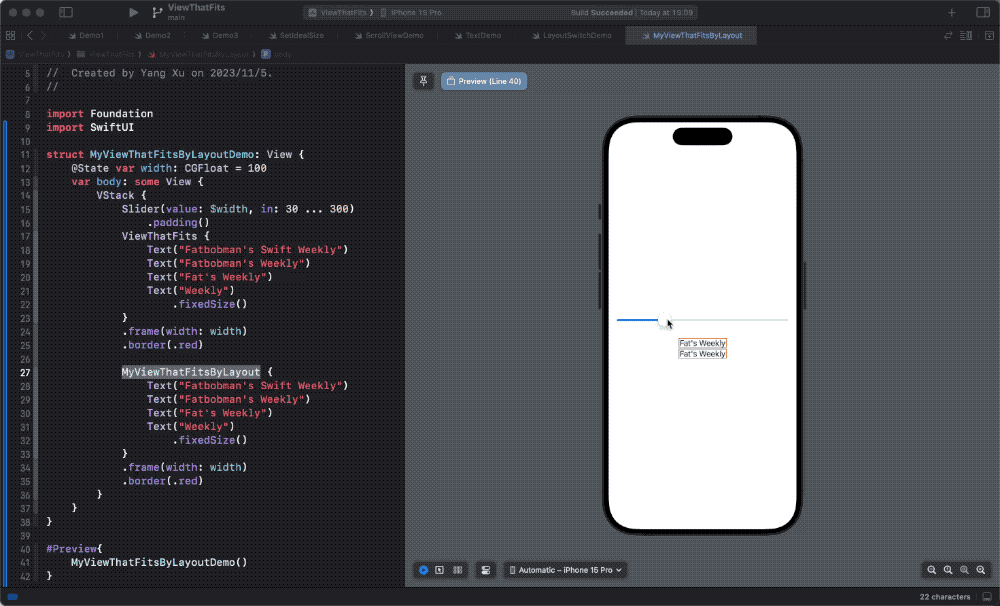The image size is (1000, 606).
Task: Click the ViewThatFits folder breadcrumb
Action: [x=106, y=54]
